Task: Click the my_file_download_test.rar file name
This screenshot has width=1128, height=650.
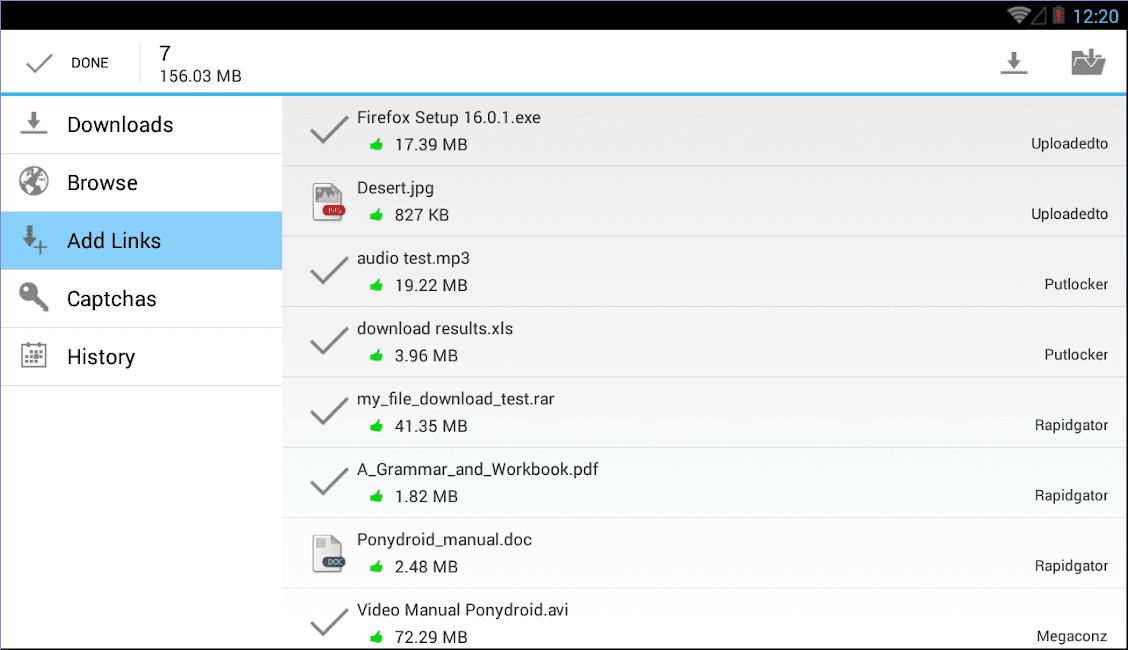Action: click(x=456, y=399)
